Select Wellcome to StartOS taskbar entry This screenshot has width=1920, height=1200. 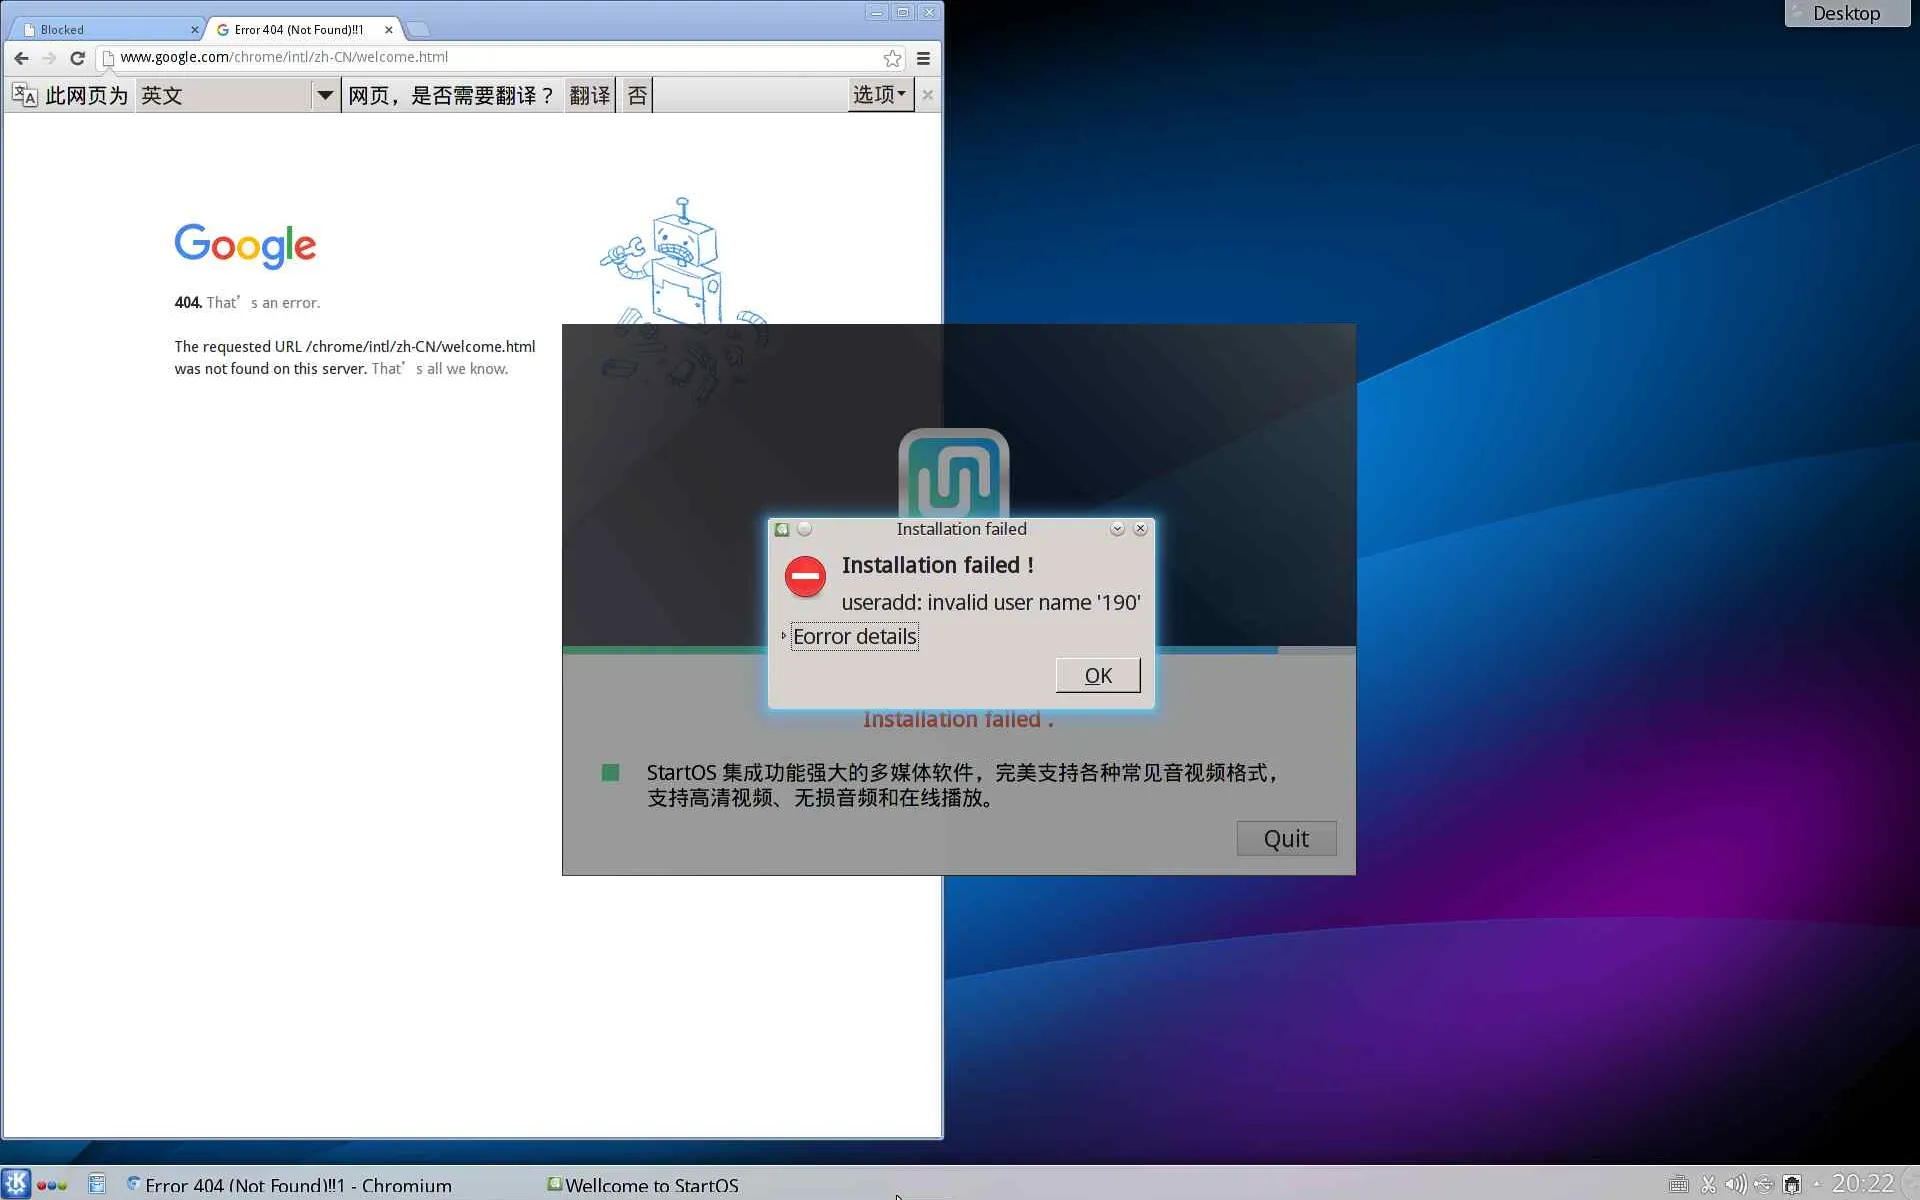click(x=643, y=1184)
